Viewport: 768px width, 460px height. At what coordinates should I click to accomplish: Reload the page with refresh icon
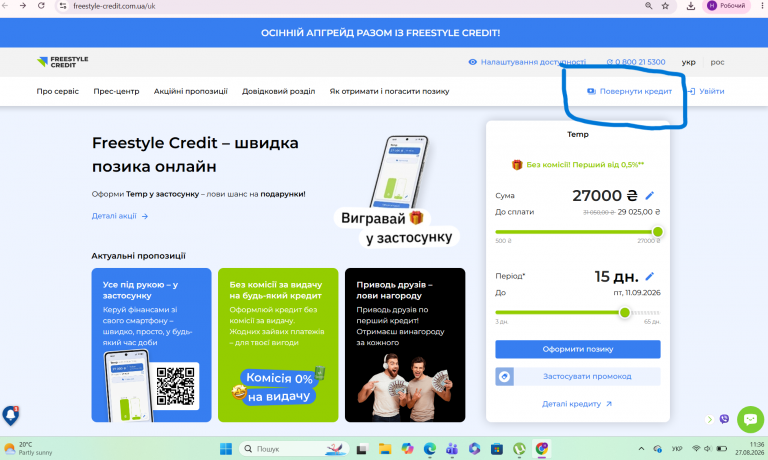tap(41, 6)
